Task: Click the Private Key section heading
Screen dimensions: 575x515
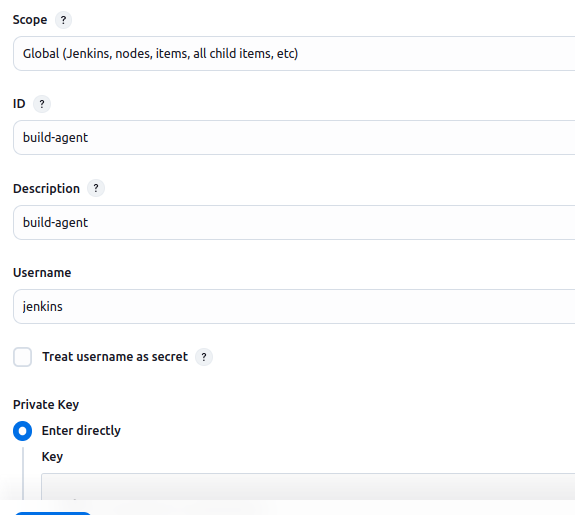Action: coord(46,405)
